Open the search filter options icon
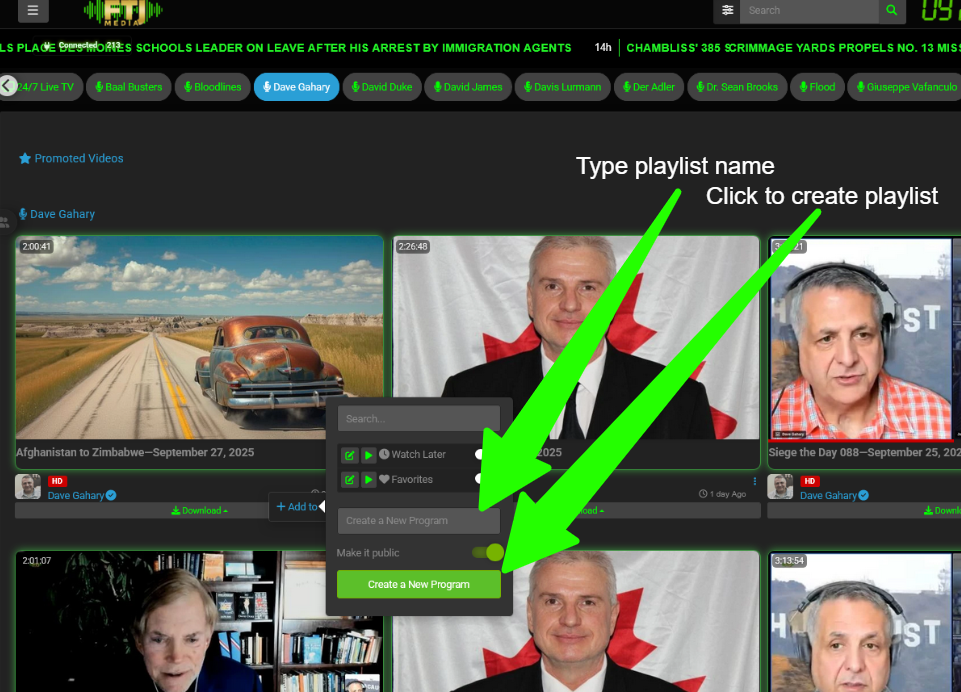The height and width of the screenshot is (692, 961). coord(727,11)
